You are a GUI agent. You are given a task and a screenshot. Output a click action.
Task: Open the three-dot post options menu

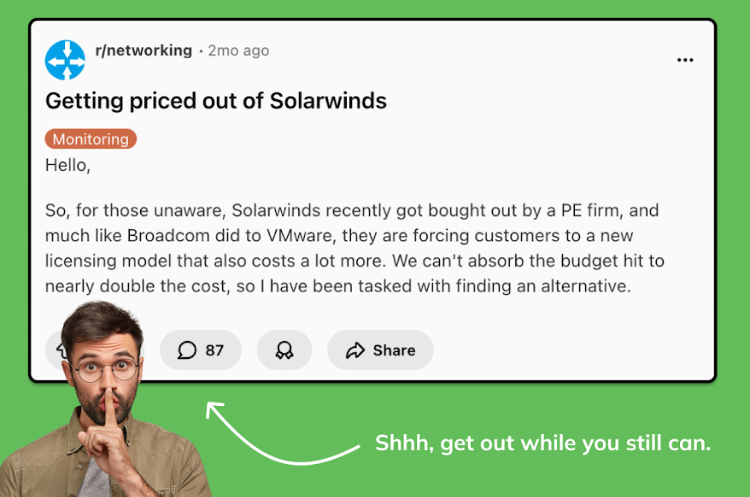pos(685,60)
